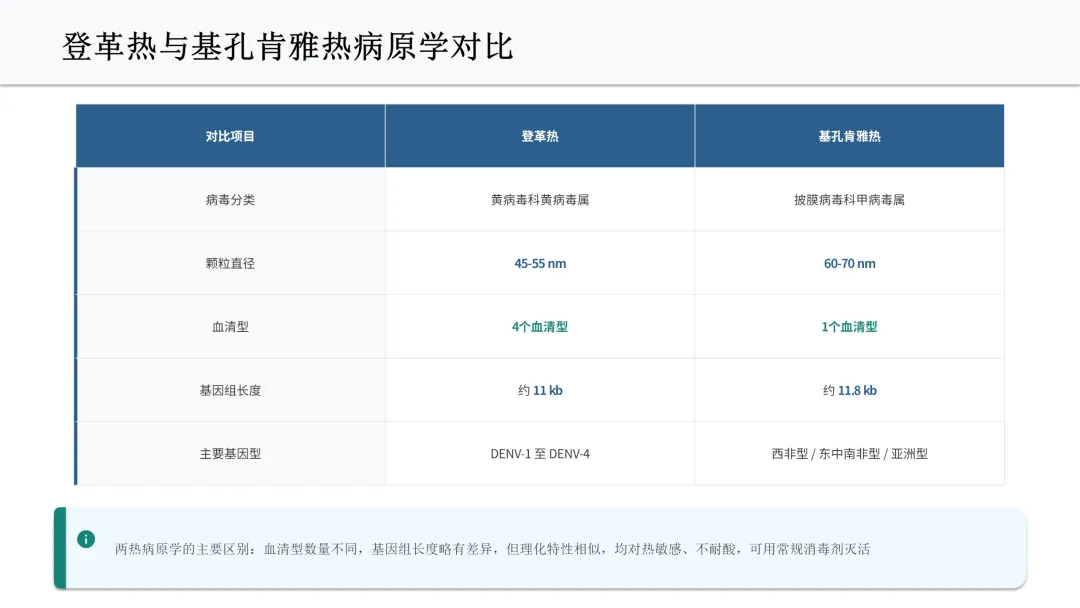Click the DENV-1 至 DENV-4 cell

(540, 454)
